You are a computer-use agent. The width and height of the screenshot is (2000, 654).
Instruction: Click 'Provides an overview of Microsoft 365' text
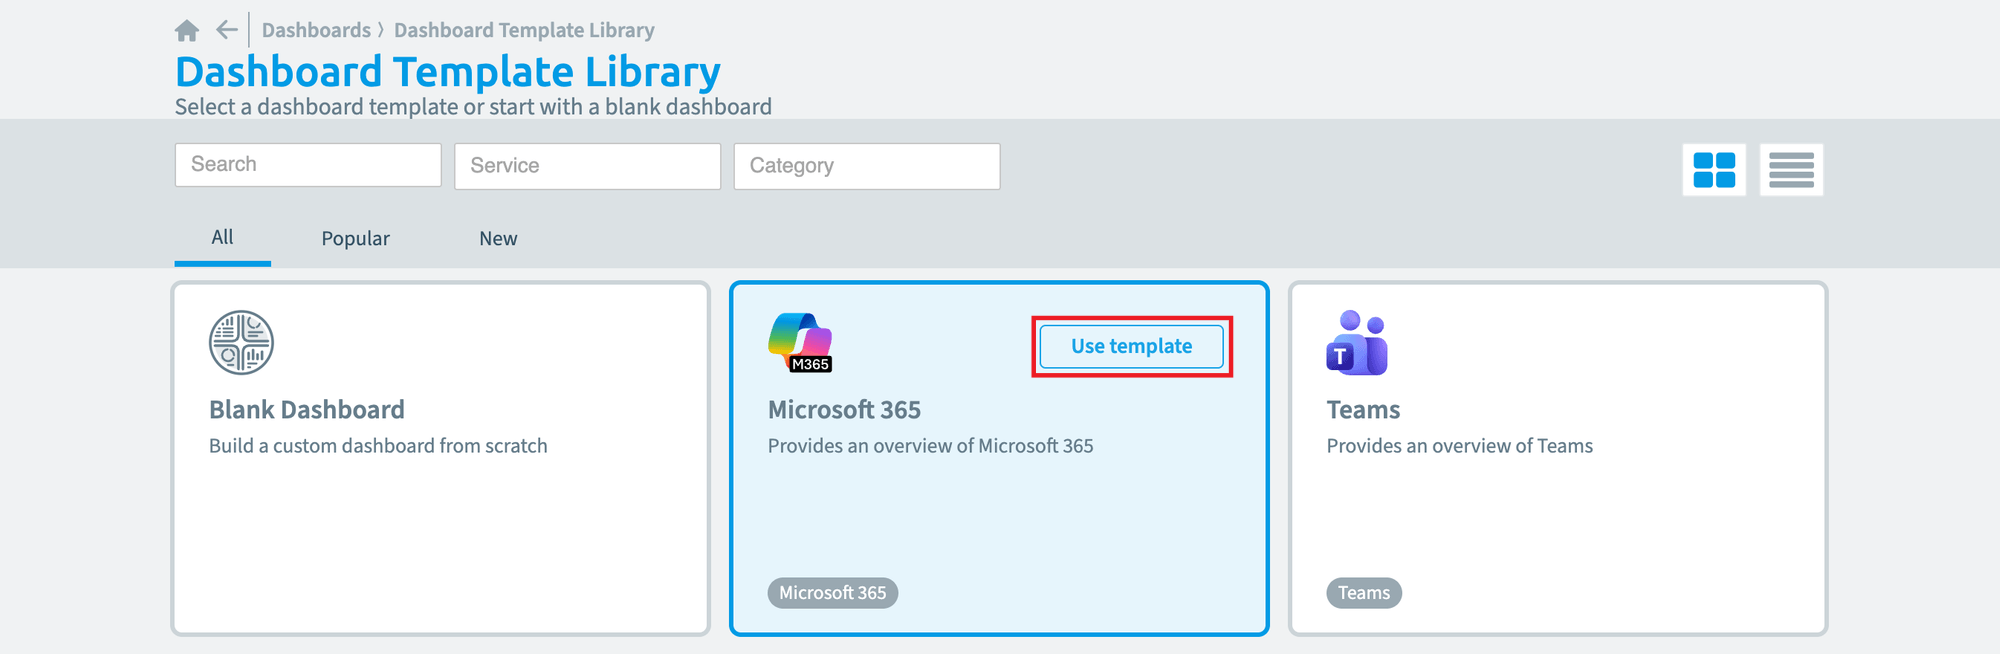[x=931, y=446]
